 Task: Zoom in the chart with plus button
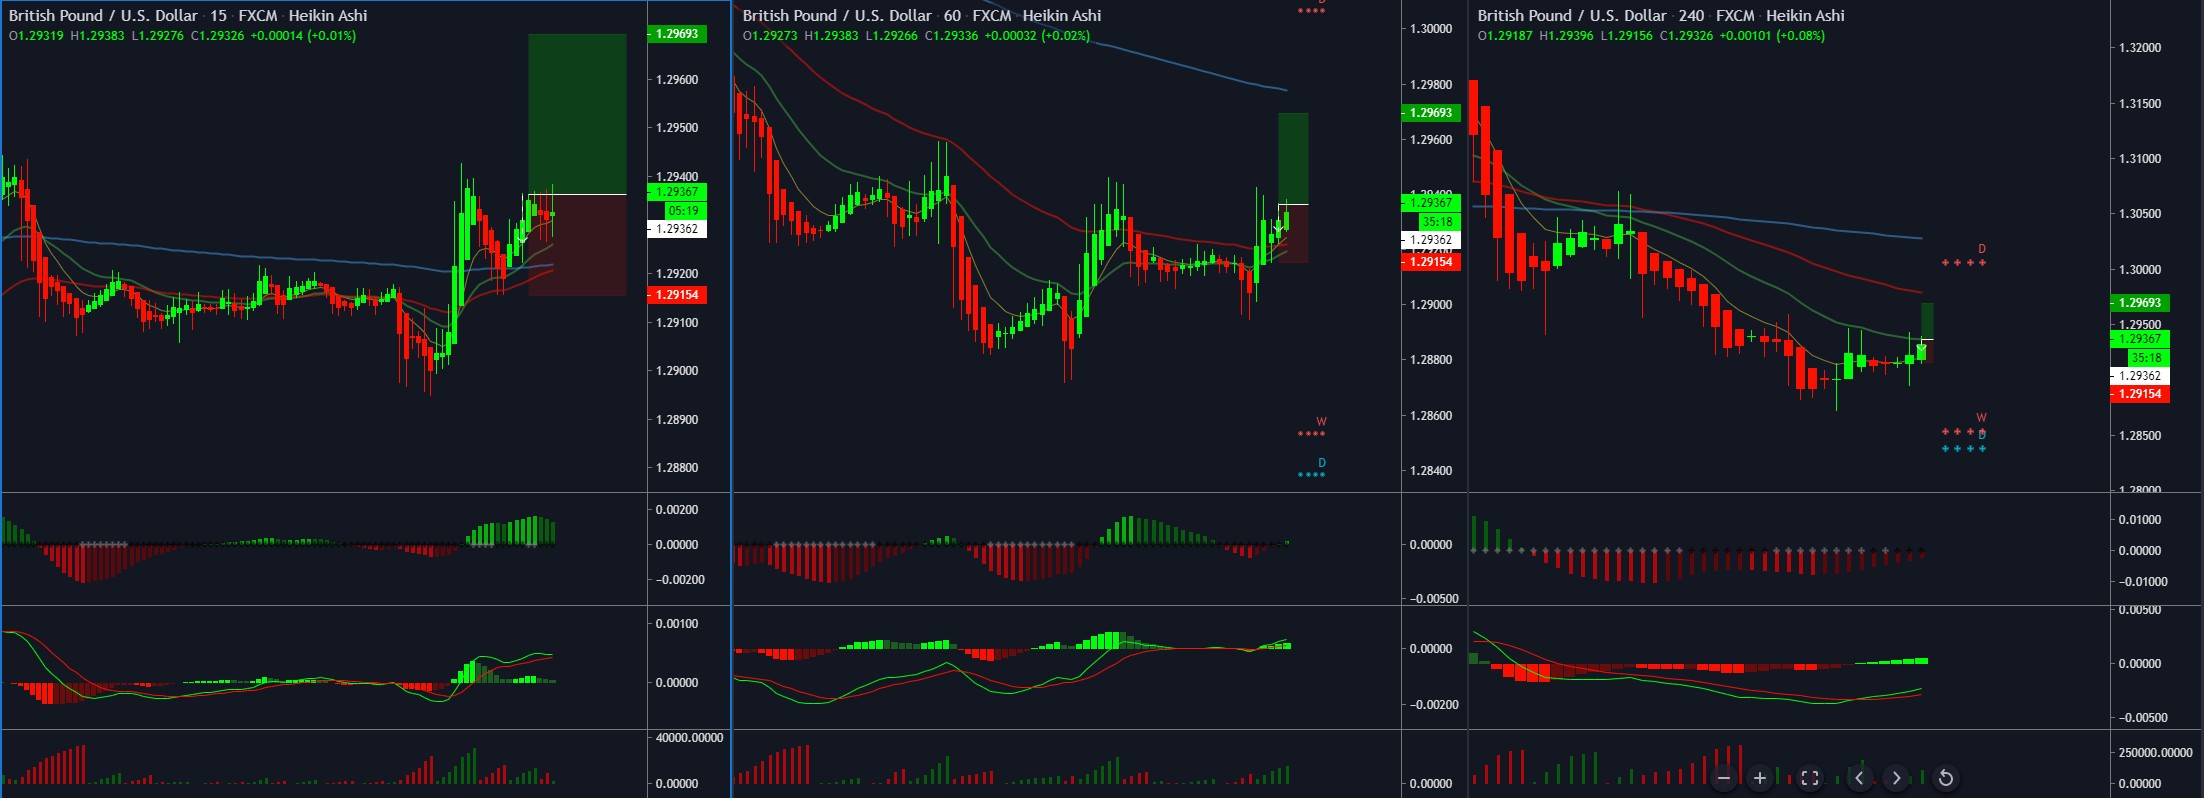1760,777
